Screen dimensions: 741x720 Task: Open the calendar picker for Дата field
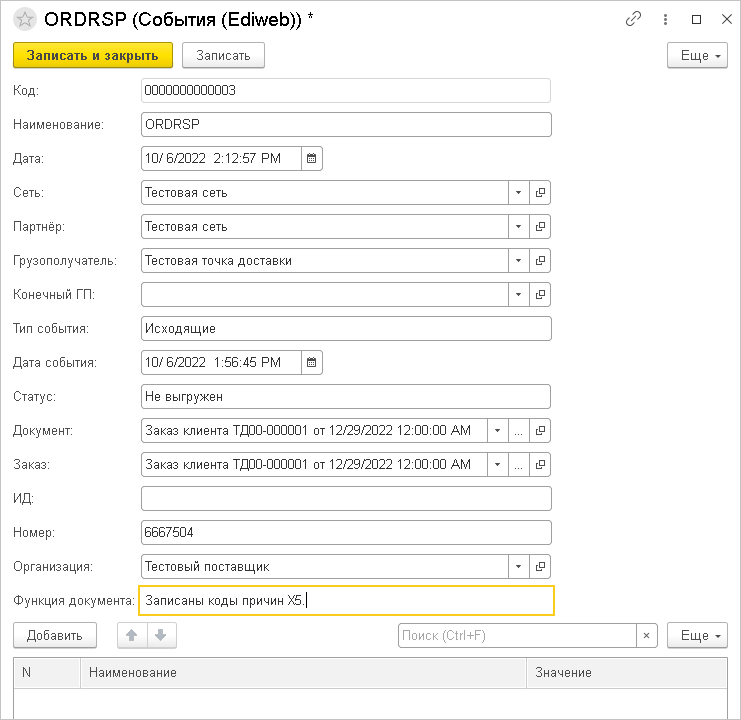(311, 159)
